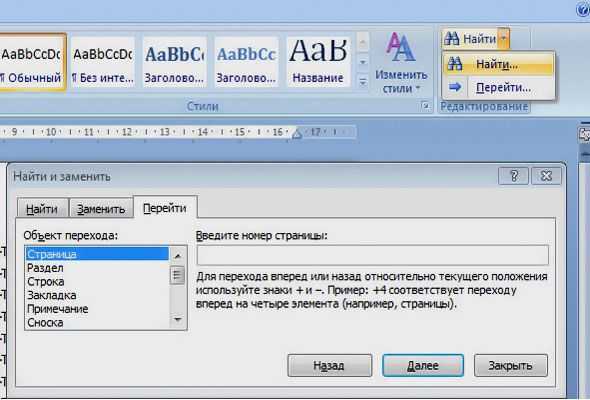Click binoculars icon in Найти menu item
Viewport: 590px width, 400px height.
[455, 64]
